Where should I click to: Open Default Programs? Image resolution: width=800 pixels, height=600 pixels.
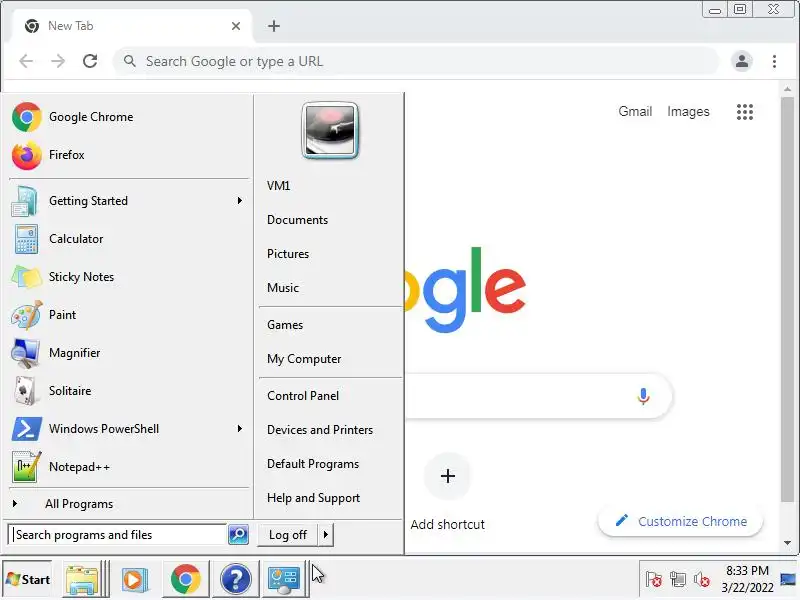[x=313, y=464]
